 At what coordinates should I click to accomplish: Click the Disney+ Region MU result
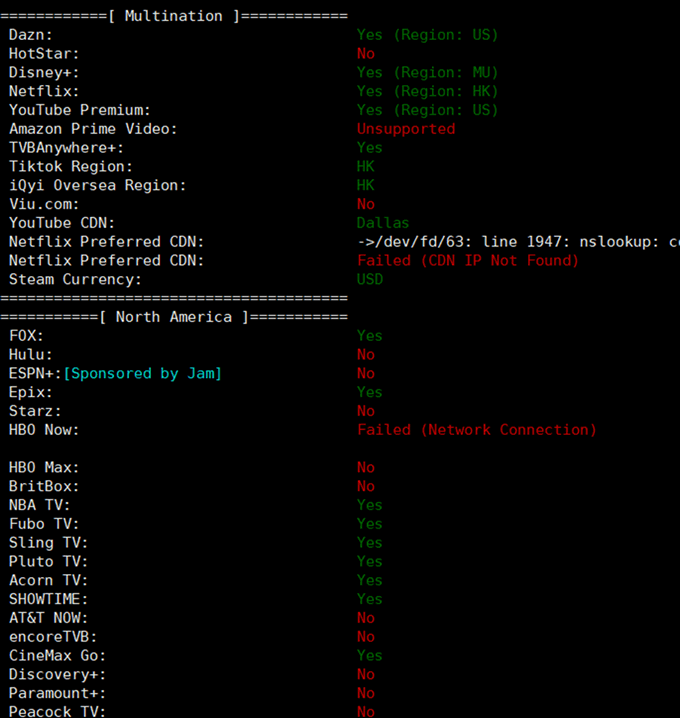pyautogui.click(x=427, y=73)
